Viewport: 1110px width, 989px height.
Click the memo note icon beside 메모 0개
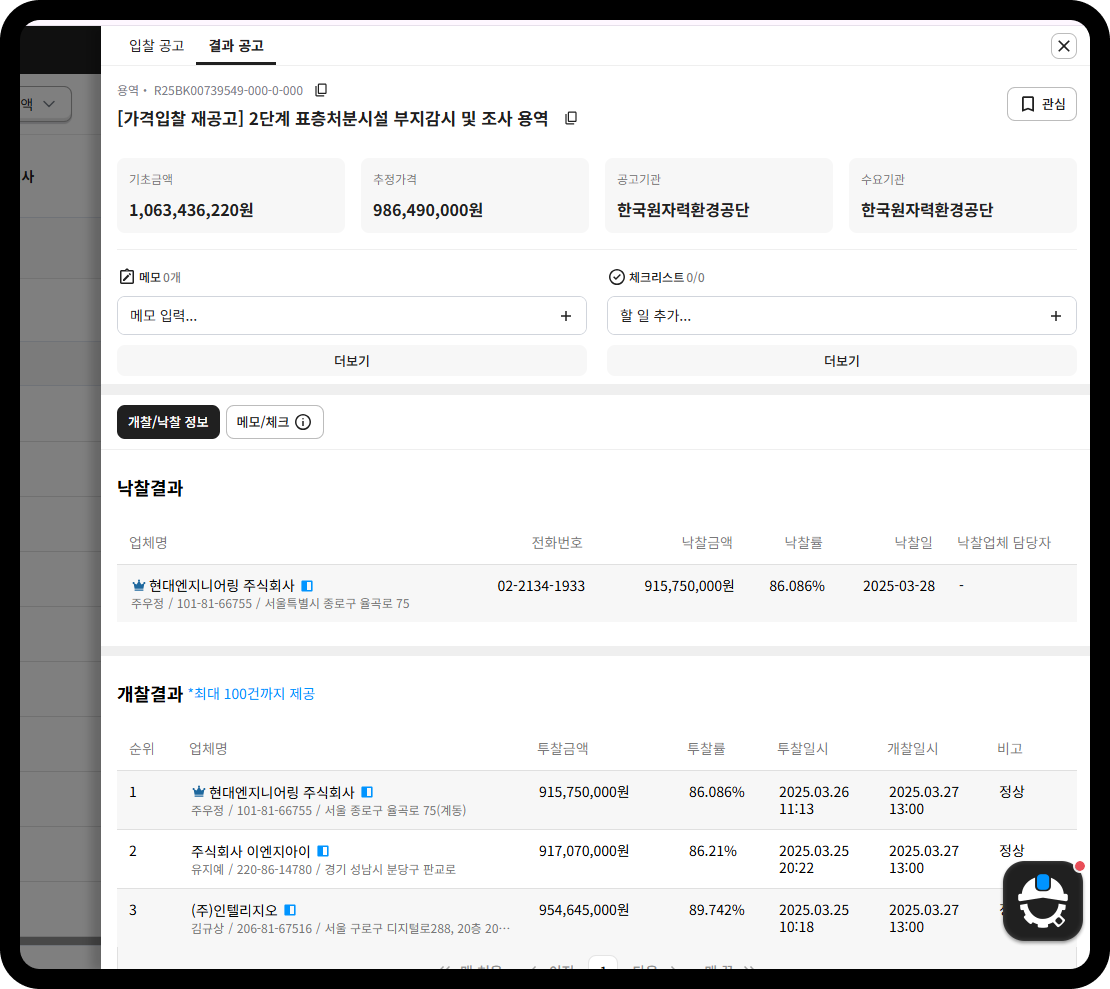point(127,277)
